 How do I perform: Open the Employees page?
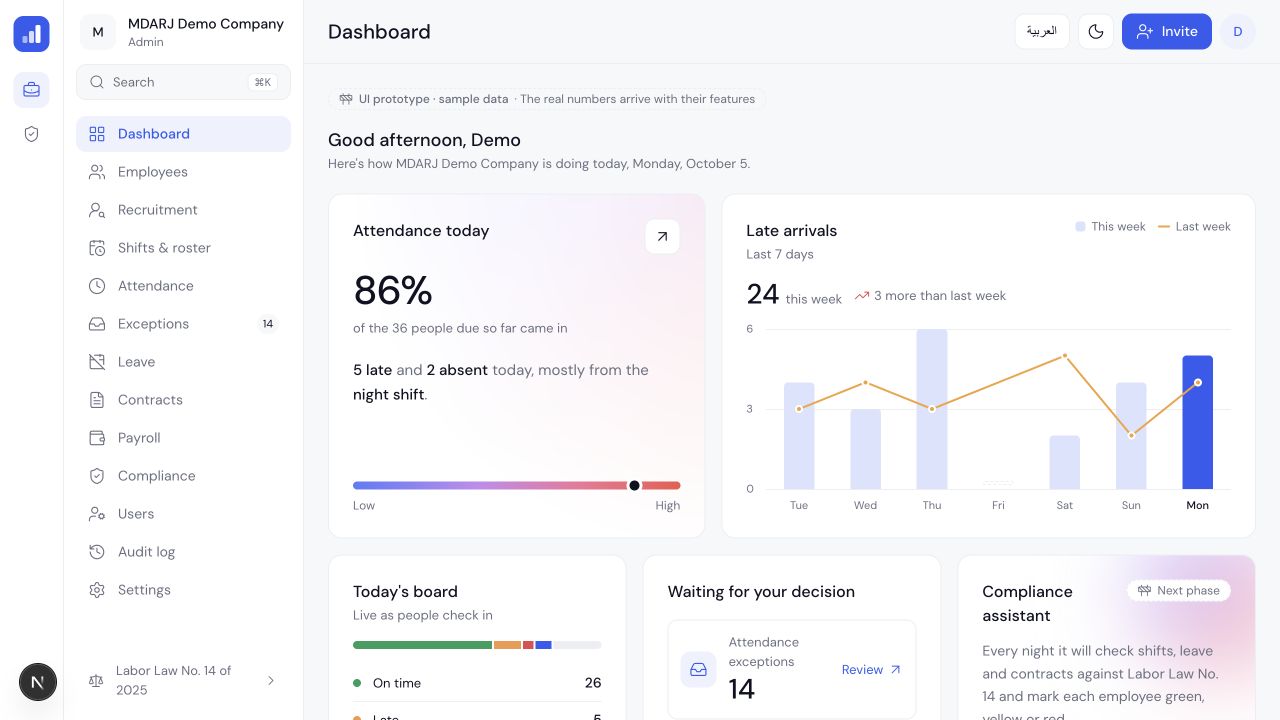pyautogui.click(x=183, y=172)
